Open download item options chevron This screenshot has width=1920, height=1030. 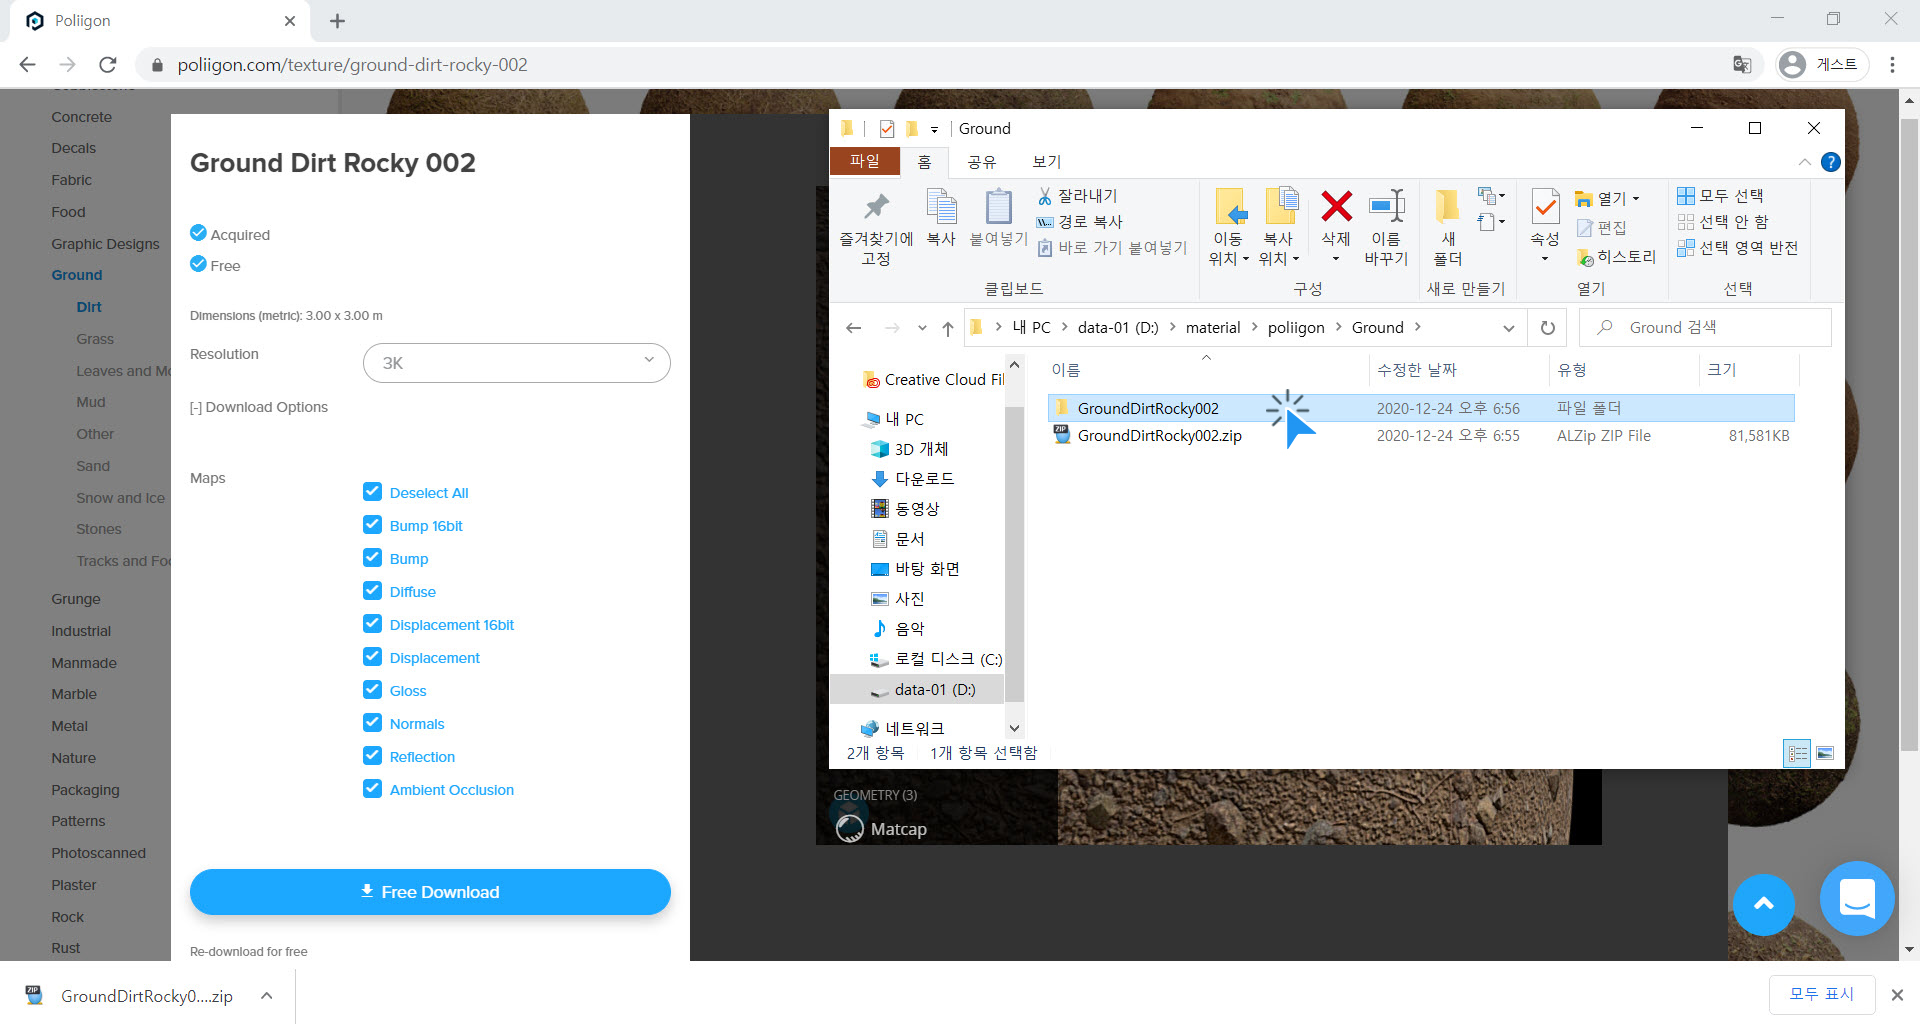click(x=266, y=996)
